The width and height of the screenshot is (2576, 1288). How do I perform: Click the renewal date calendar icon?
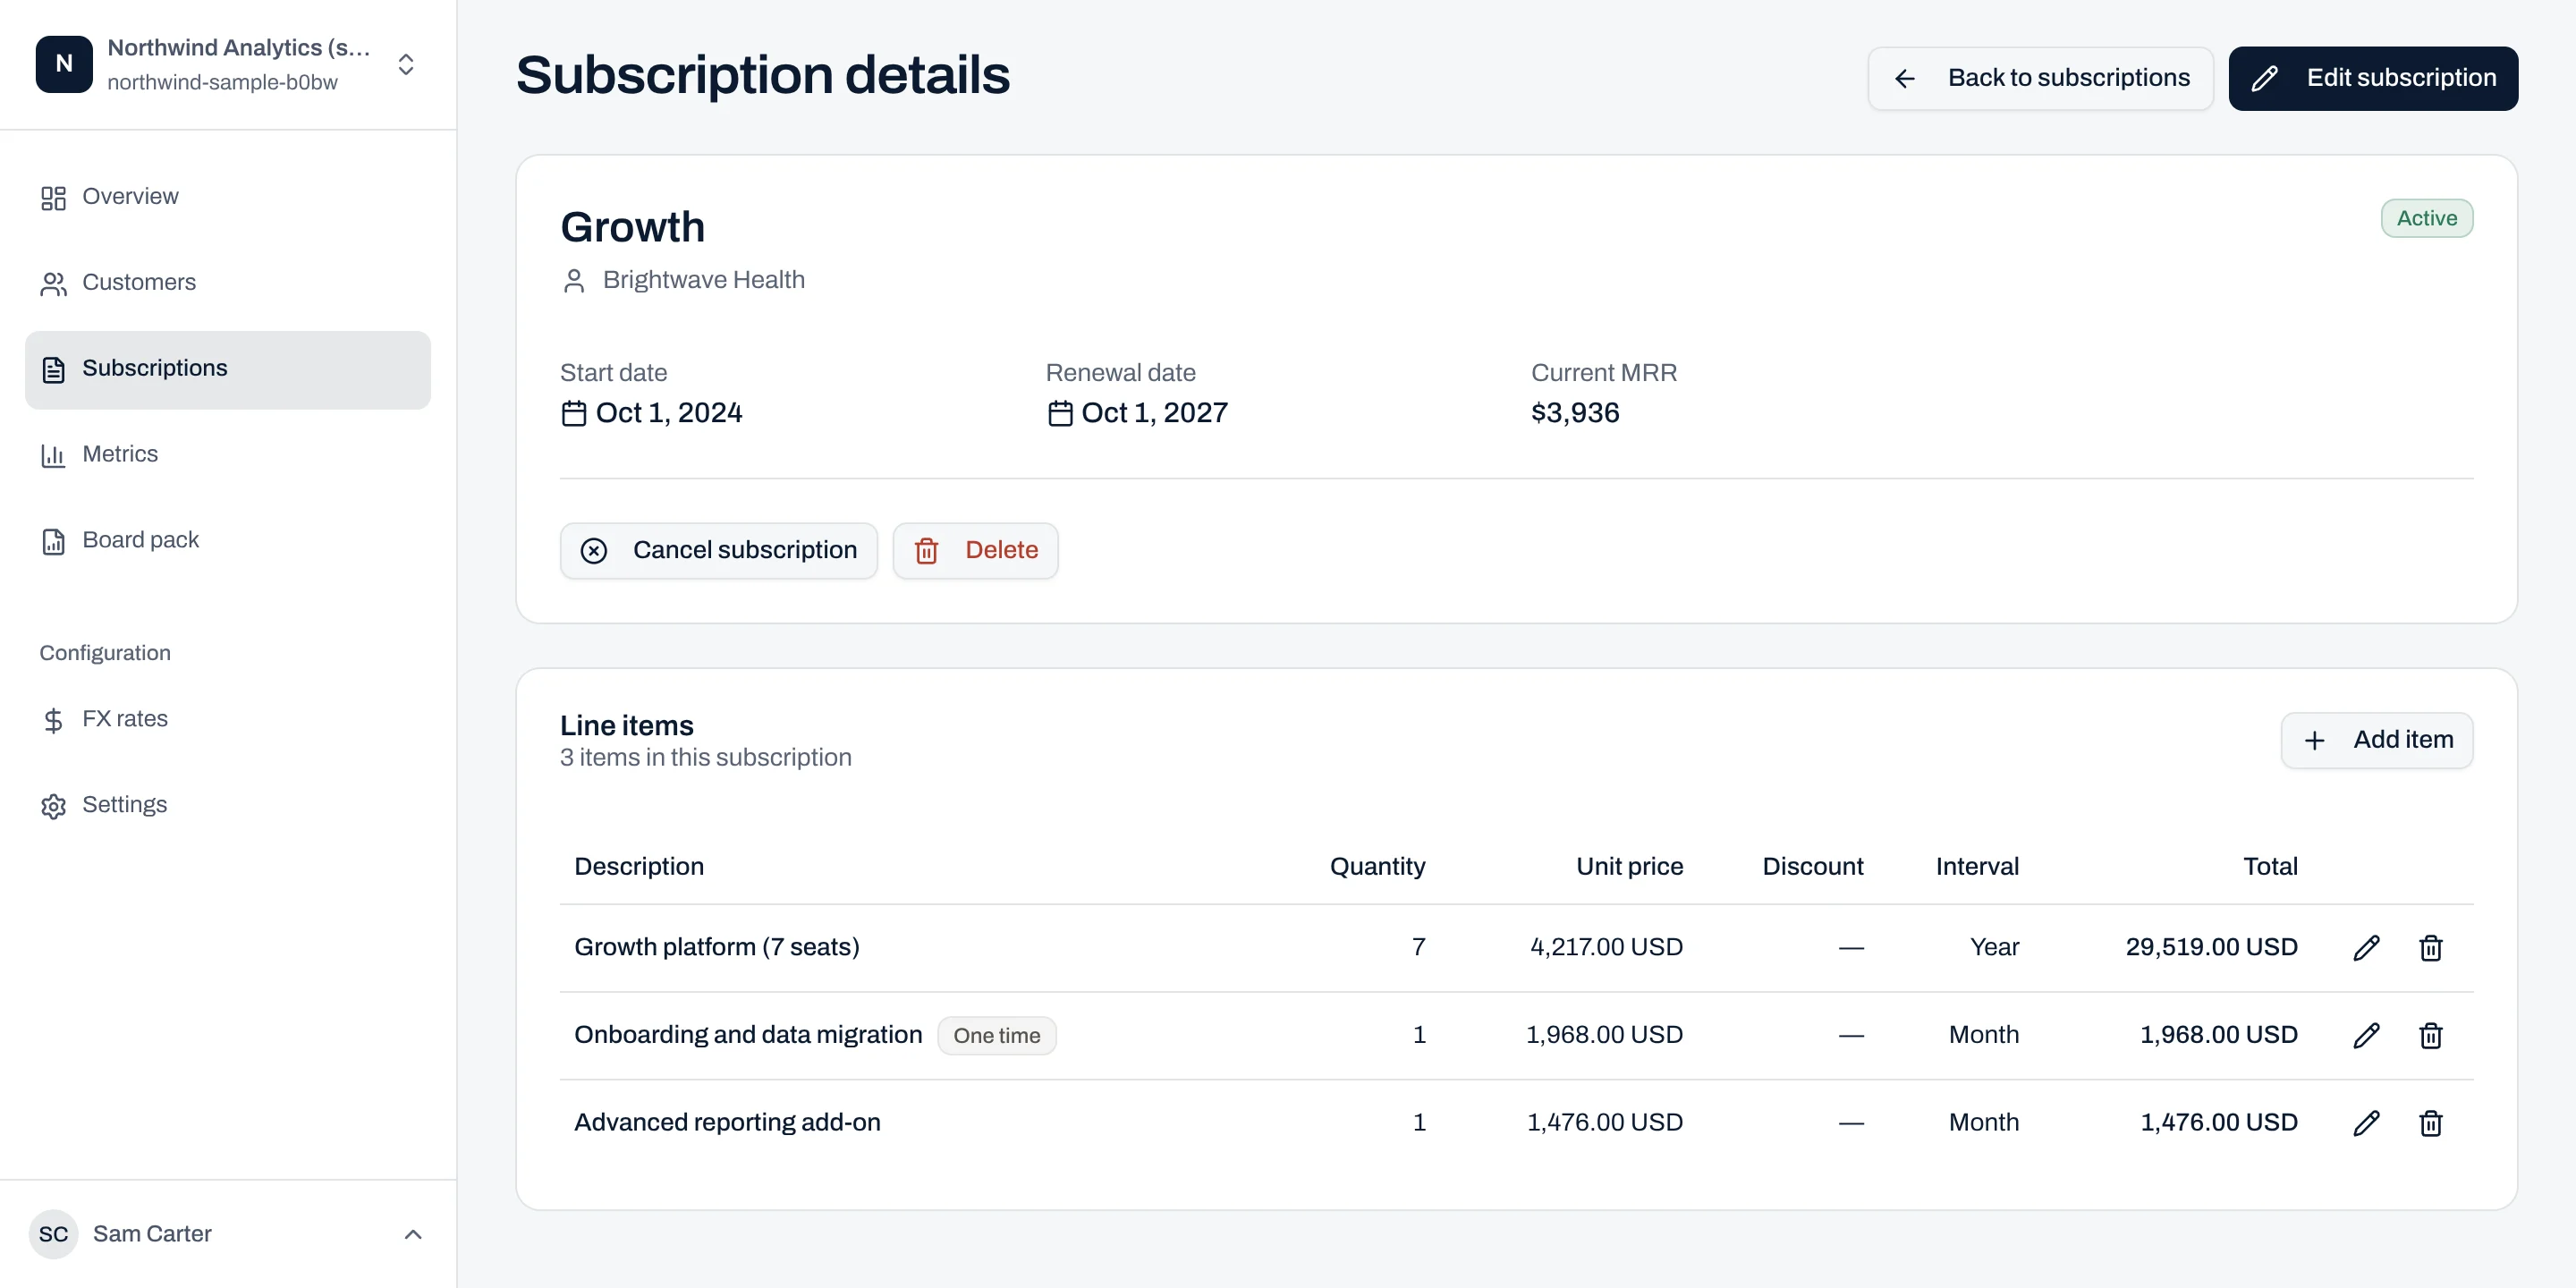click(x=1060, y=413)
